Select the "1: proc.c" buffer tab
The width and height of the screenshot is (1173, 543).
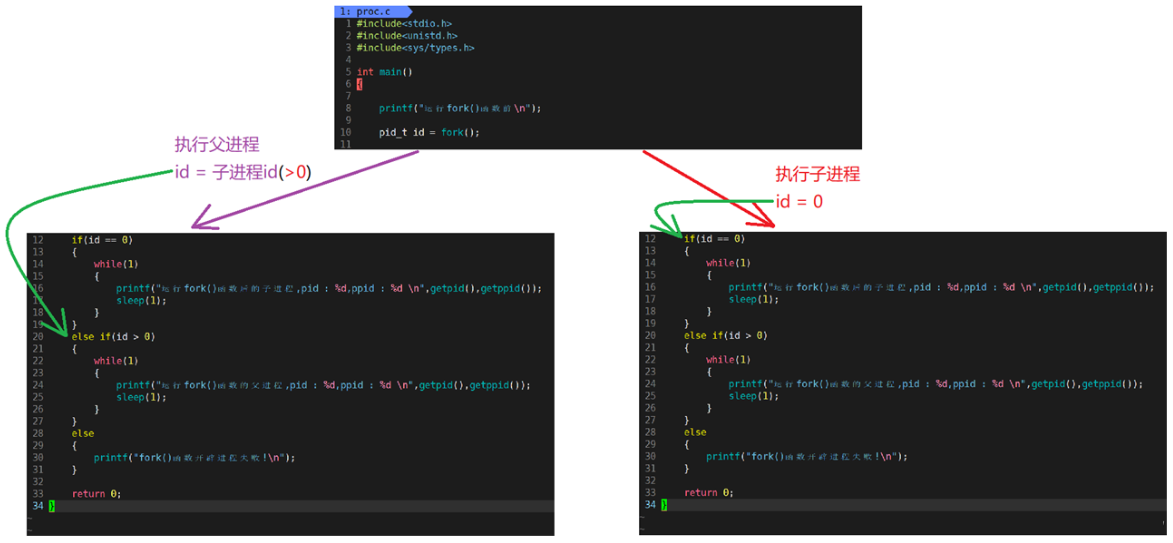tap(371, 11)
